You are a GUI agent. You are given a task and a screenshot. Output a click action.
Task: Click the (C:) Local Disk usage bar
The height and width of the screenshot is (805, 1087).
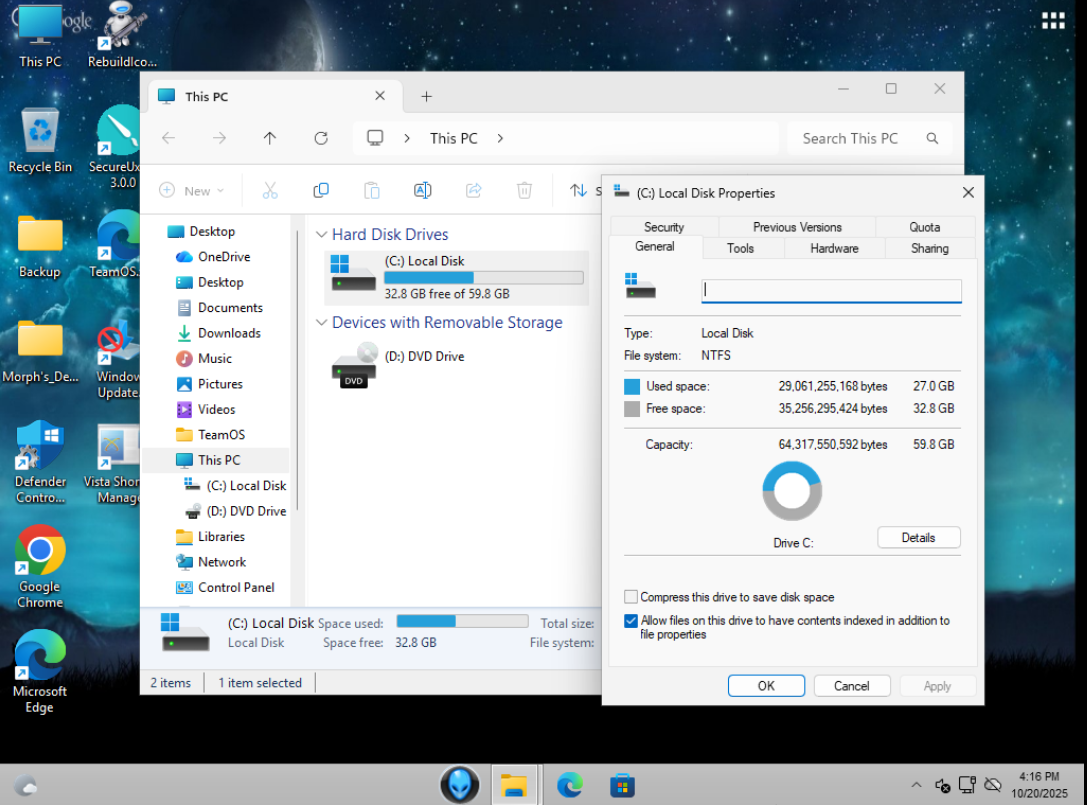(x=484, y=278)
